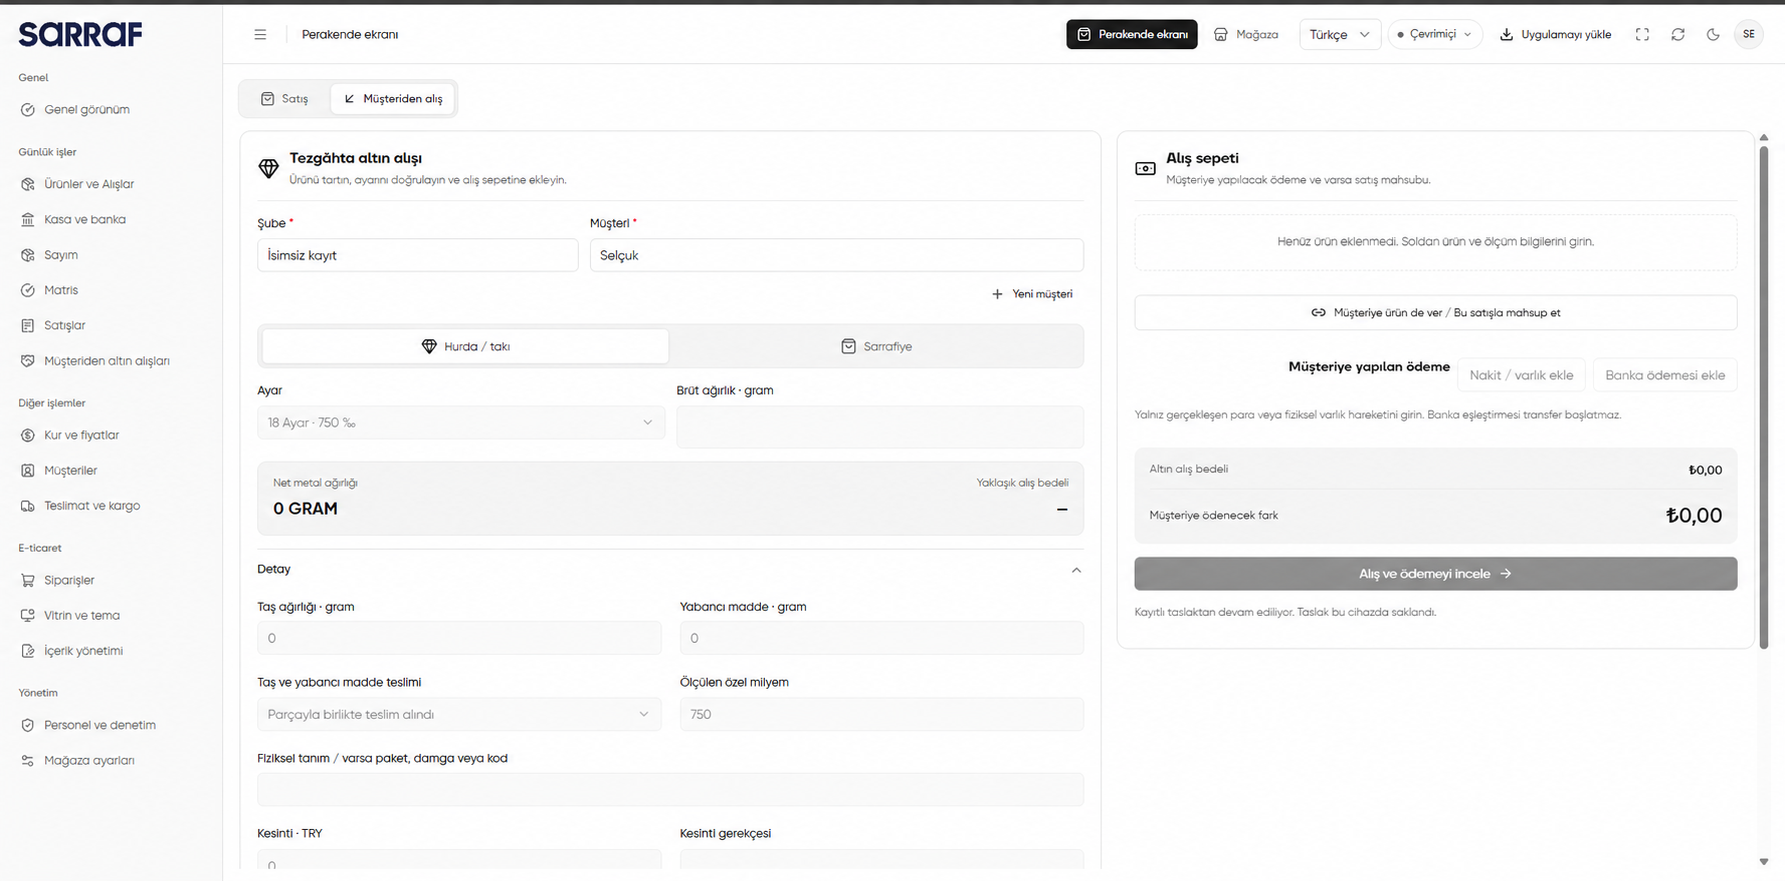
Task: Click Banka ödemesi ekle button
Action: [x=1665, y=375]
